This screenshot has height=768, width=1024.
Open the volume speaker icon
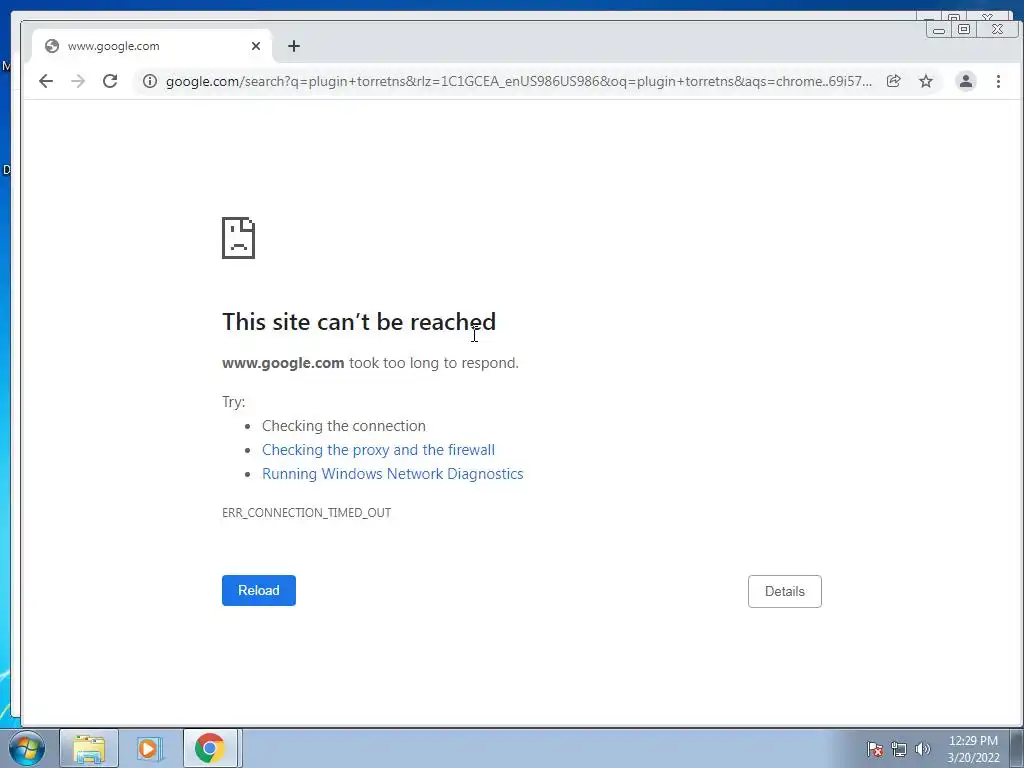(x=922, y=749)
